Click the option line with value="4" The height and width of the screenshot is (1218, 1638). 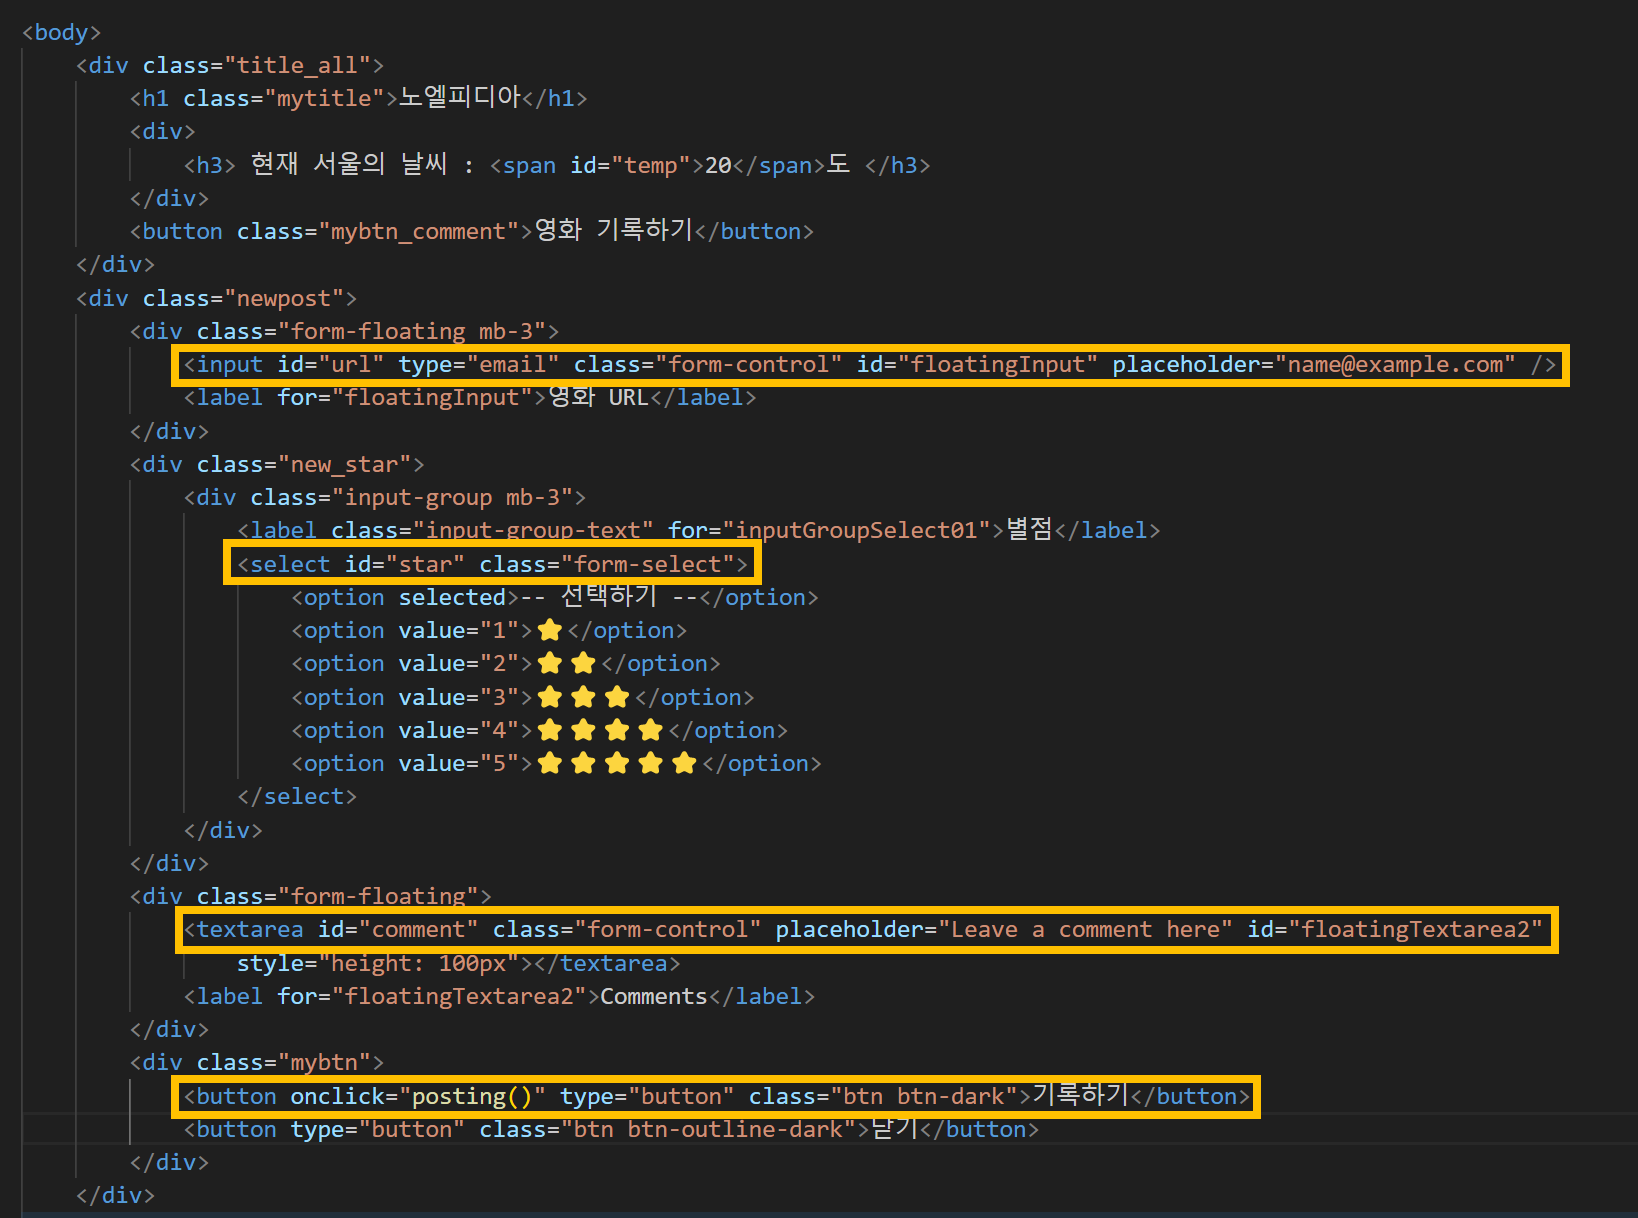coord(540,730)
